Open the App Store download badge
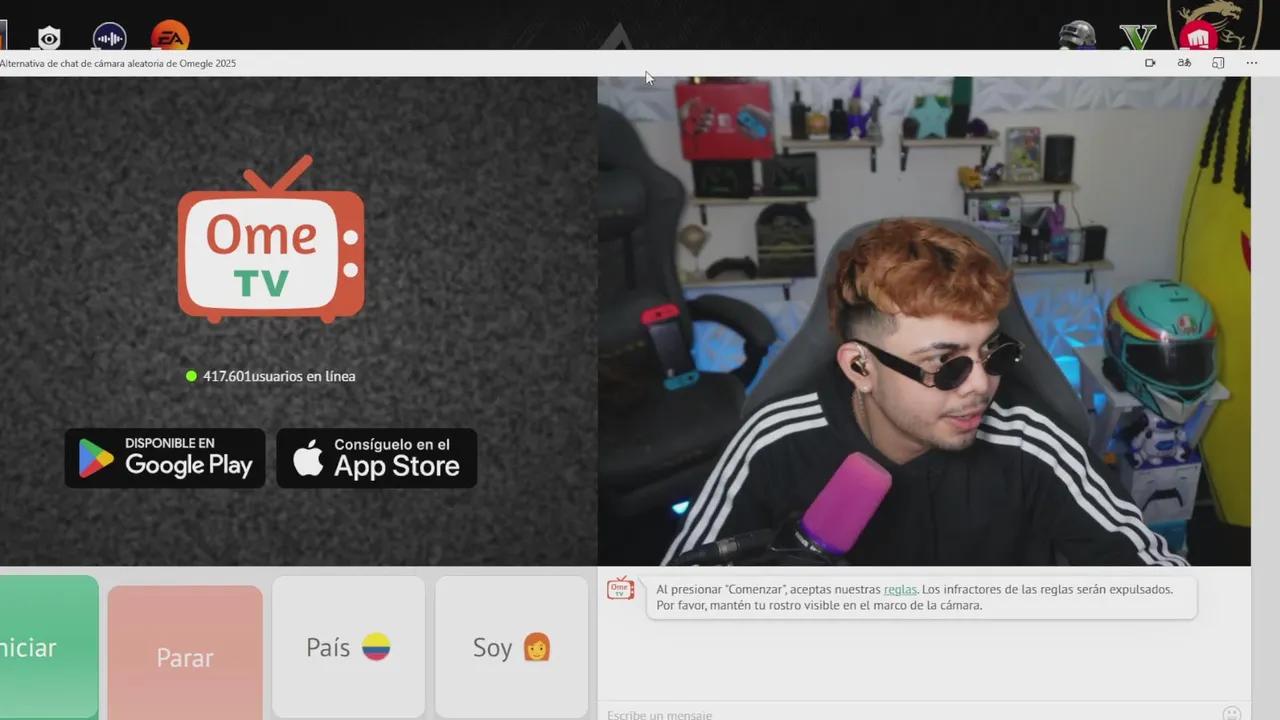This screenshot has height=720, width=1280. (376, 458)
